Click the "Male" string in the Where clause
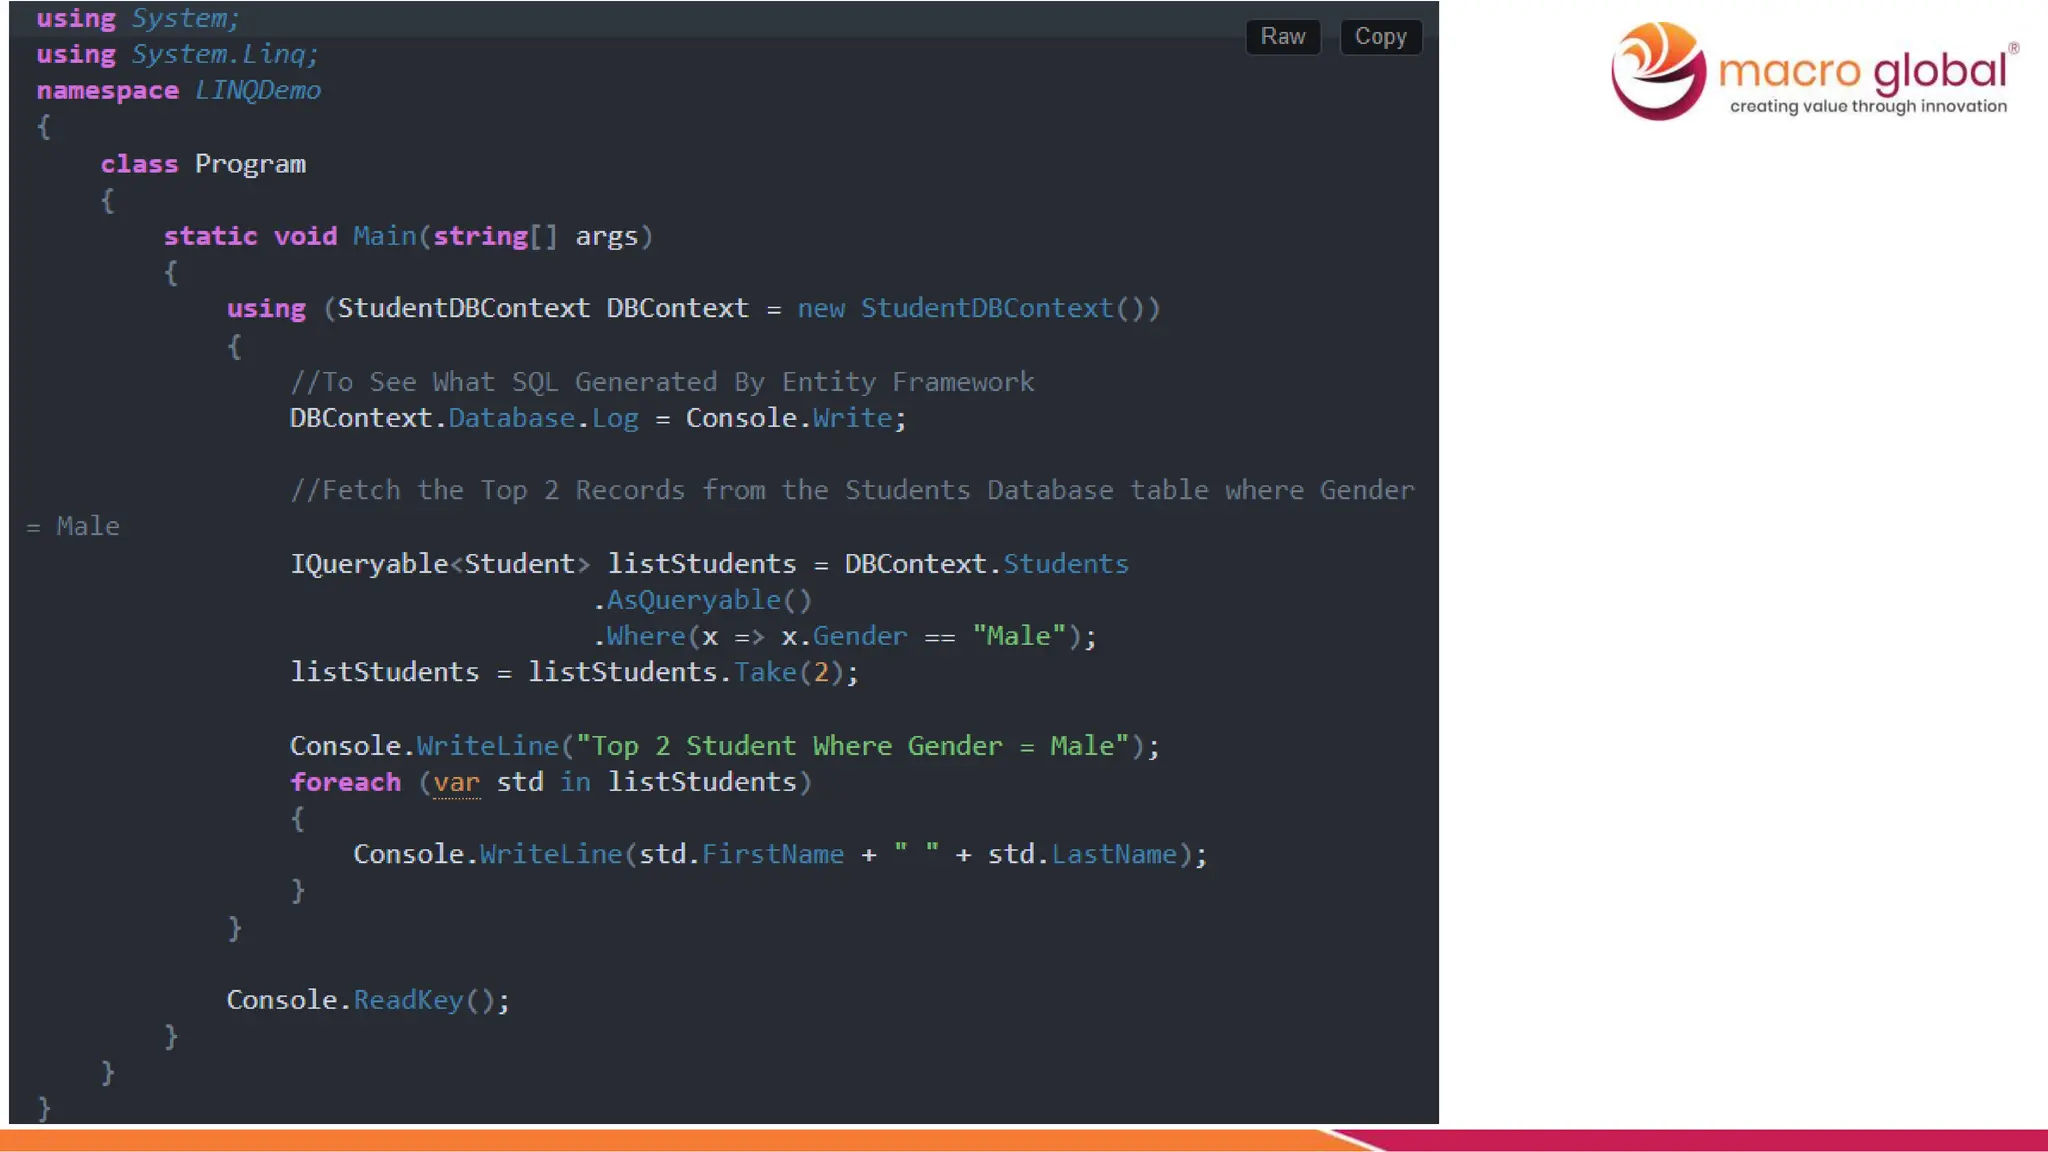 [x=1019, y=636]
